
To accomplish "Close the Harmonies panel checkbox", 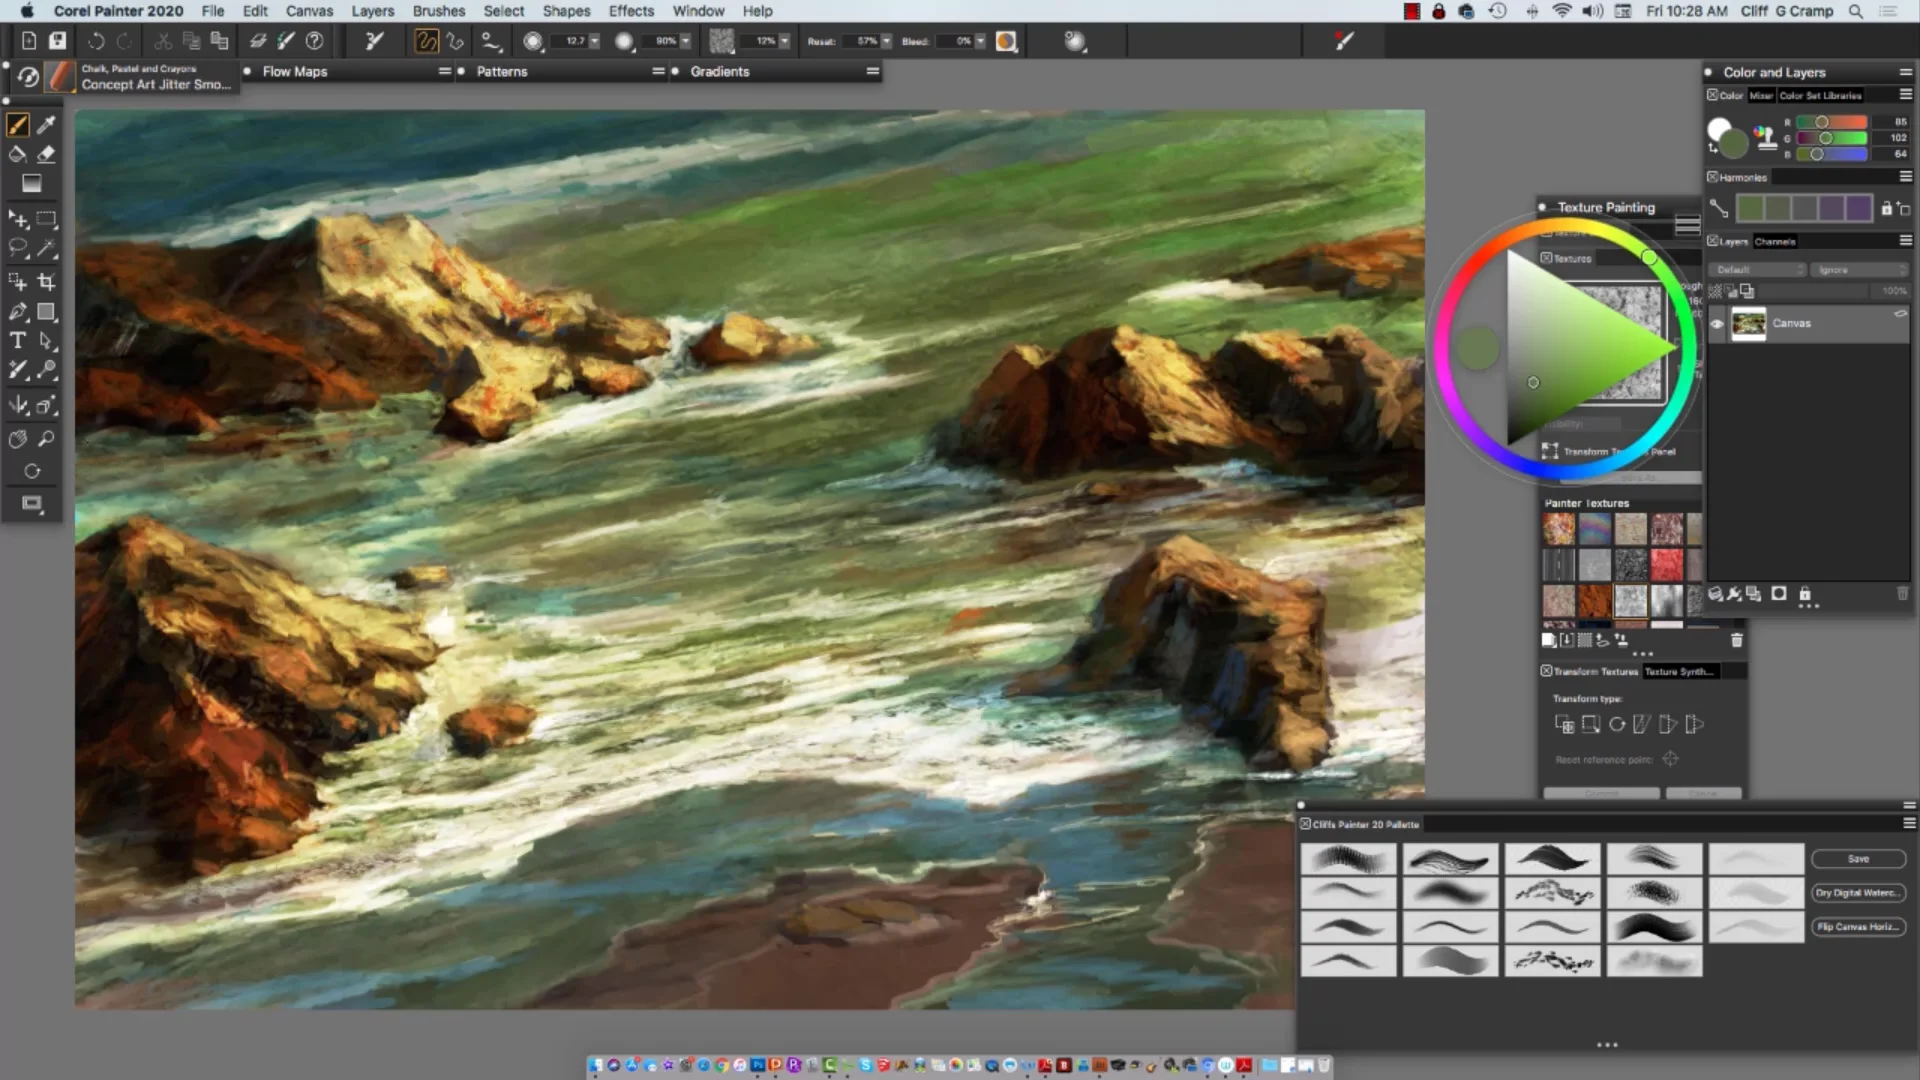I will (x=1712, y=177).
